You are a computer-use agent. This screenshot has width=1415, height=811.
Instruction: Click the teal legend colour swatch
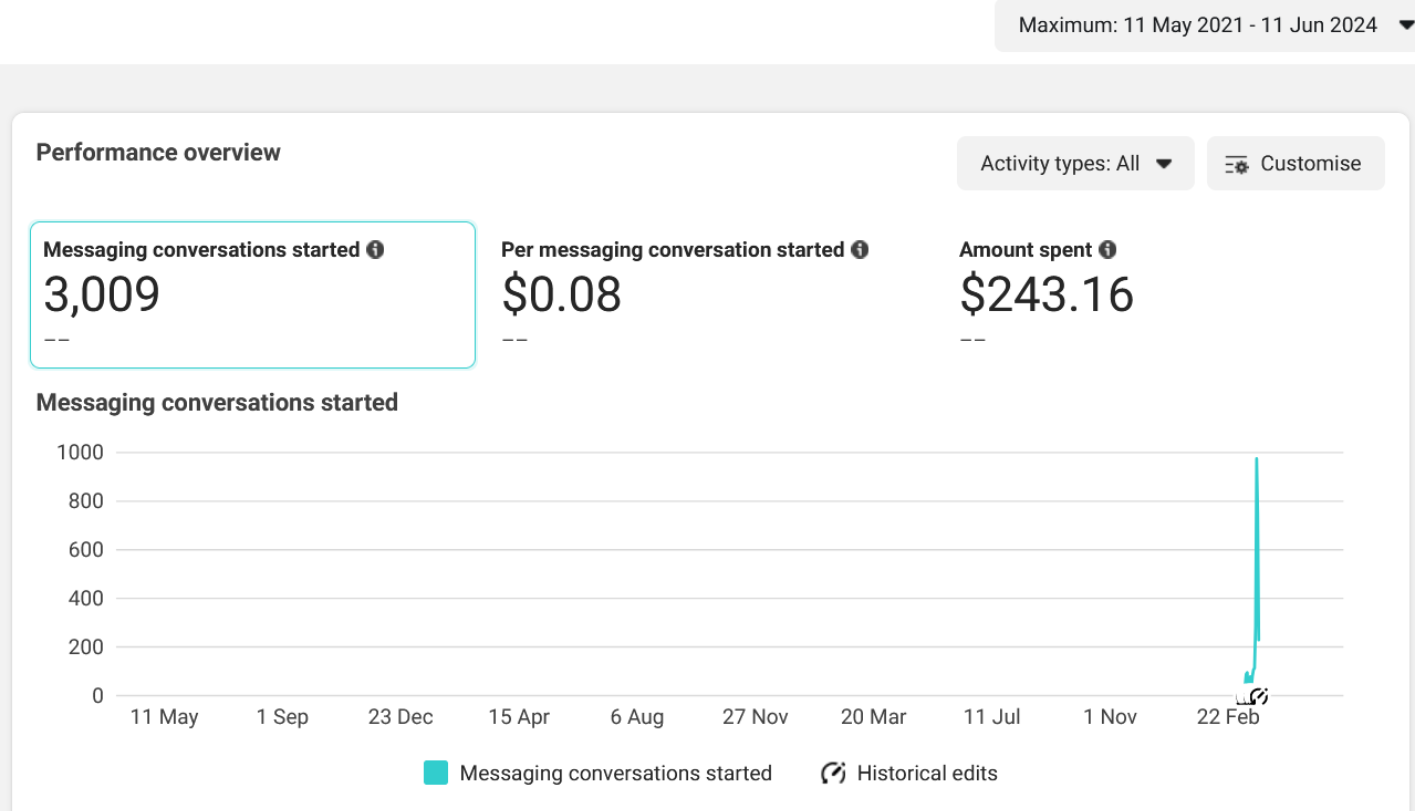tap(436, 773)
